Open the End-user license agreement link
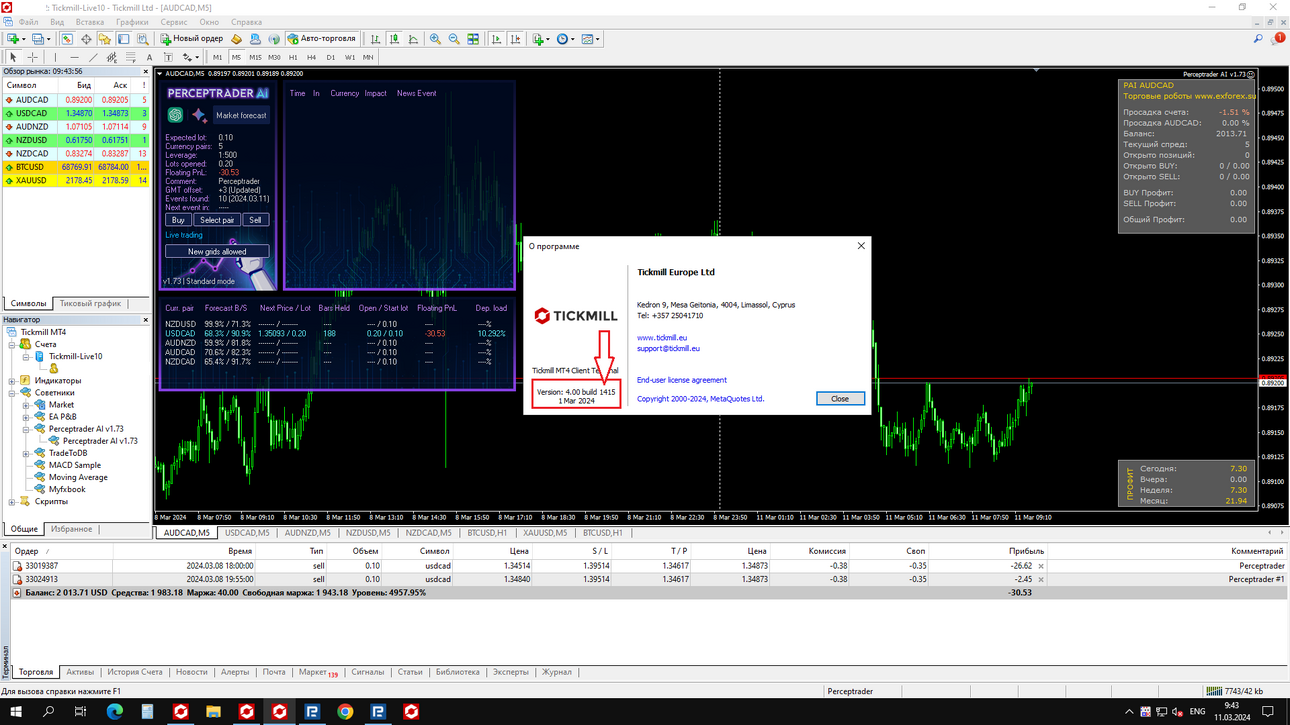 (x=682, y=380)
